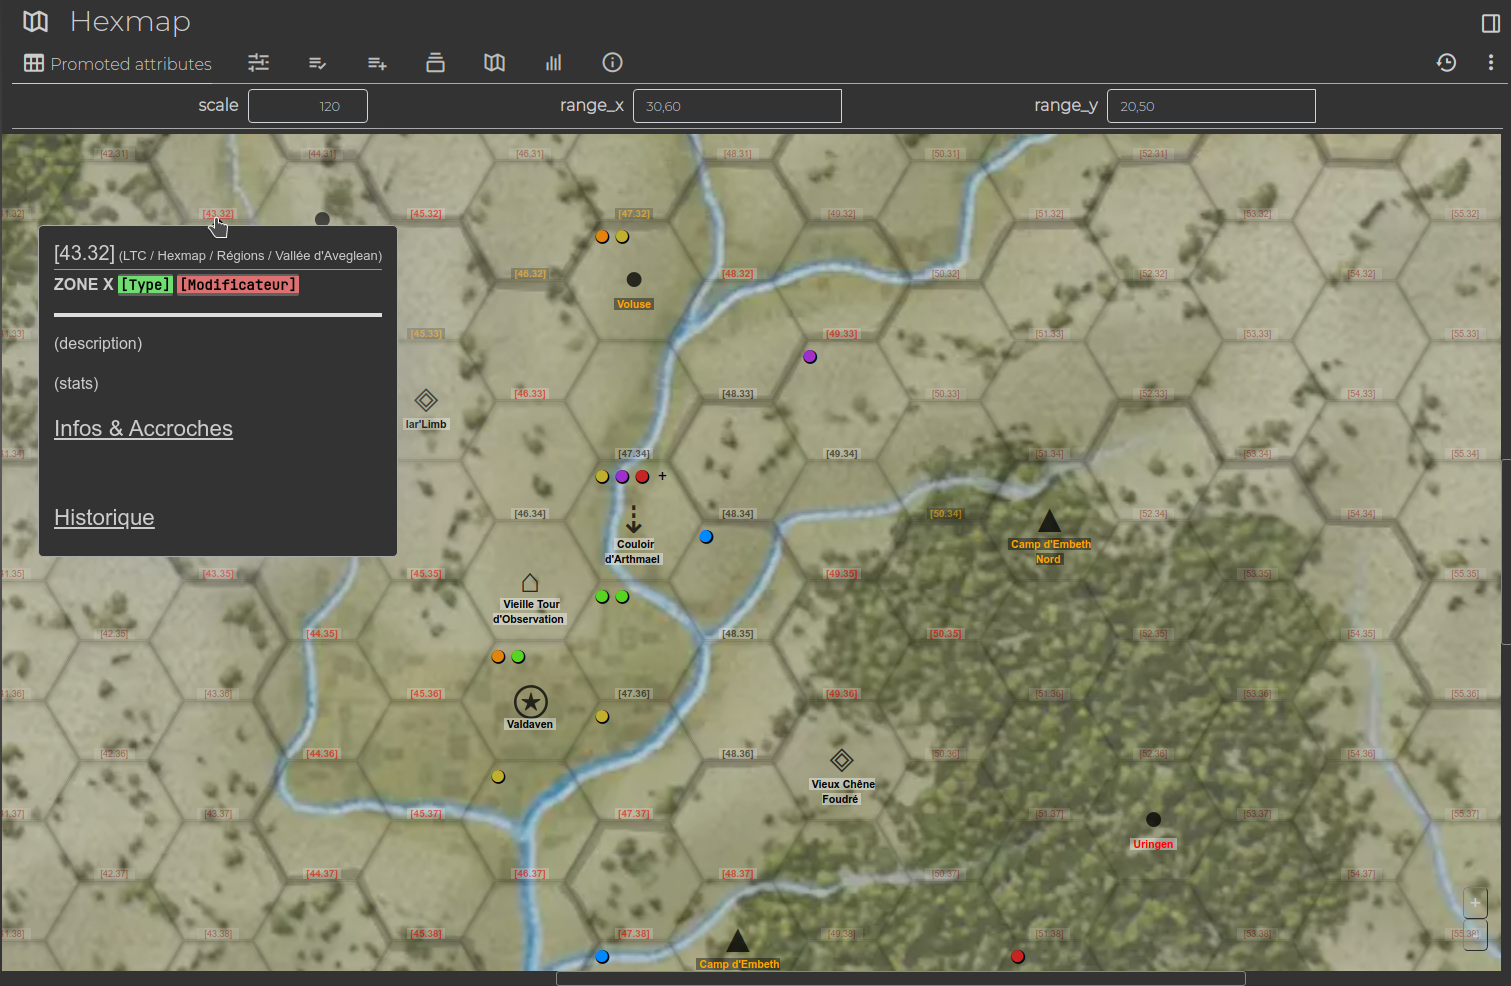Open the owned attributes checklist icon tab
This screenshot has height=986, width=1511.
(x=317, y=63)
